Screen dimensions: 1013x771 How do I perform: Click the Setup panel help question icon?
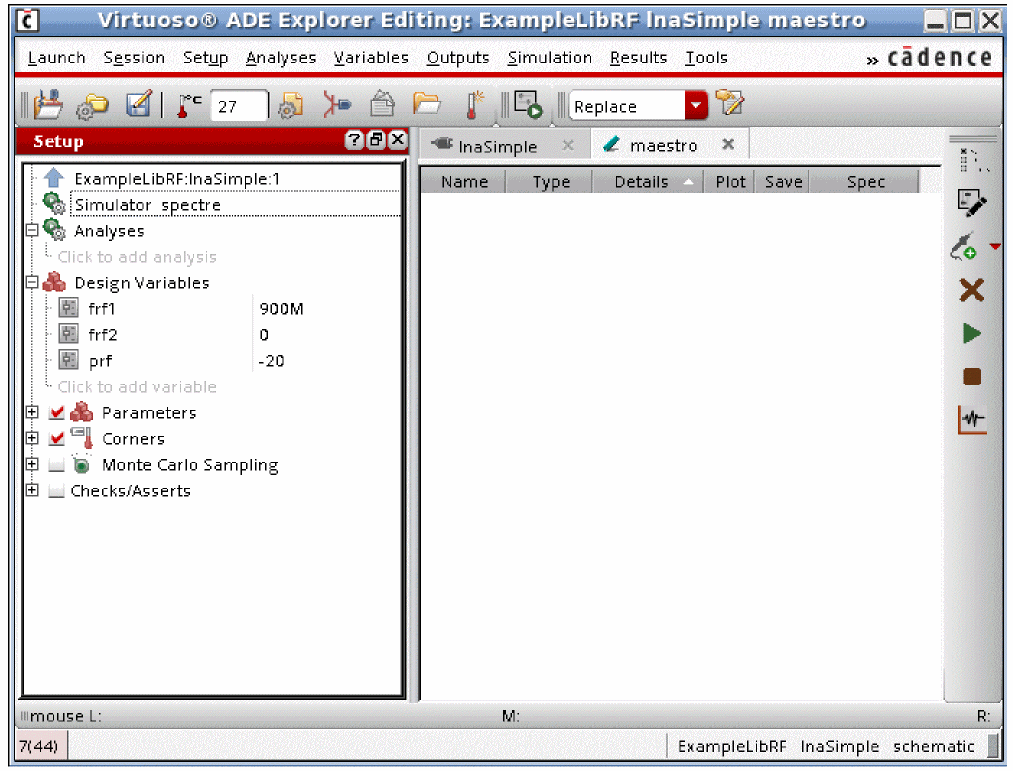(x=353, y=140)
